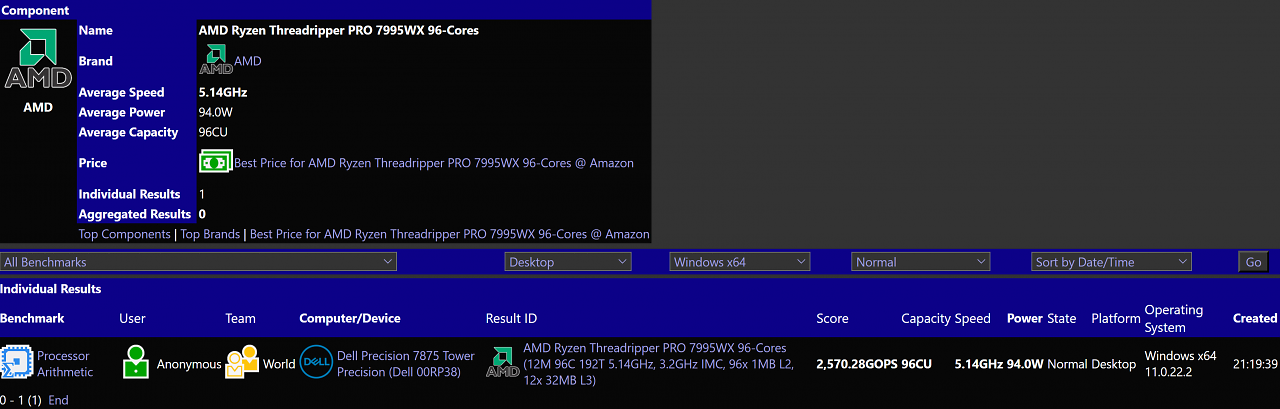Expand the Normal state dropdown
The height and width of the screenshot is (409, 1280).
[921, 262]
